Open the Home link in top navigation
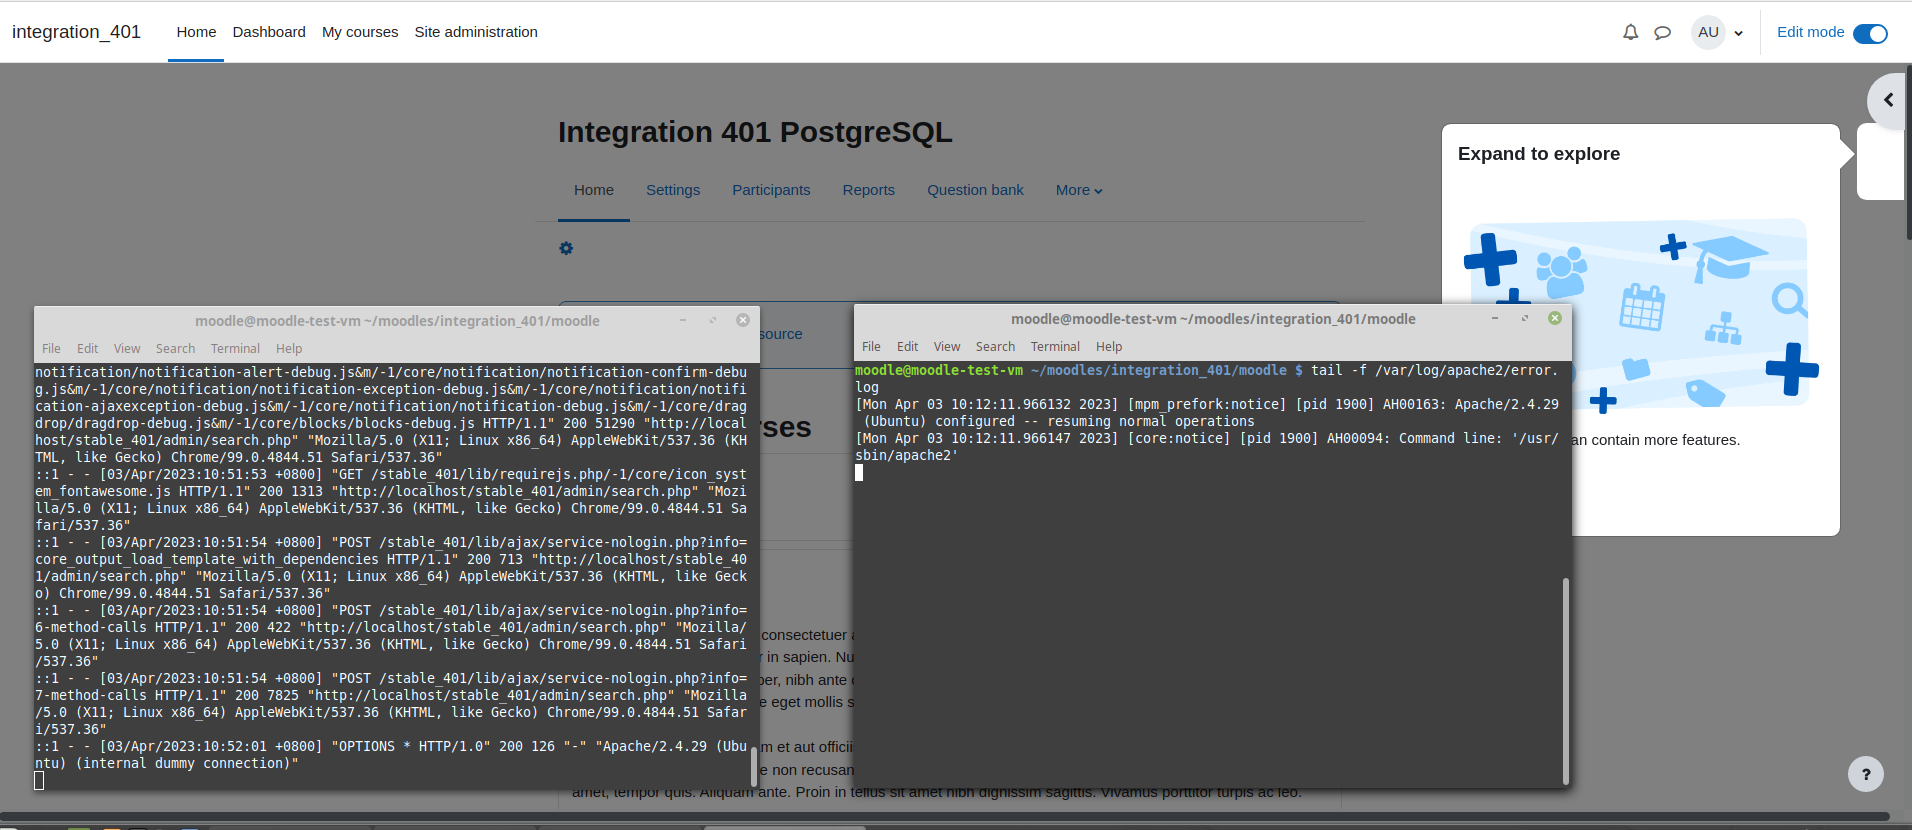The height and width of the screenshot is (830, 1912). pyautogui.click(x=196, y=32)
